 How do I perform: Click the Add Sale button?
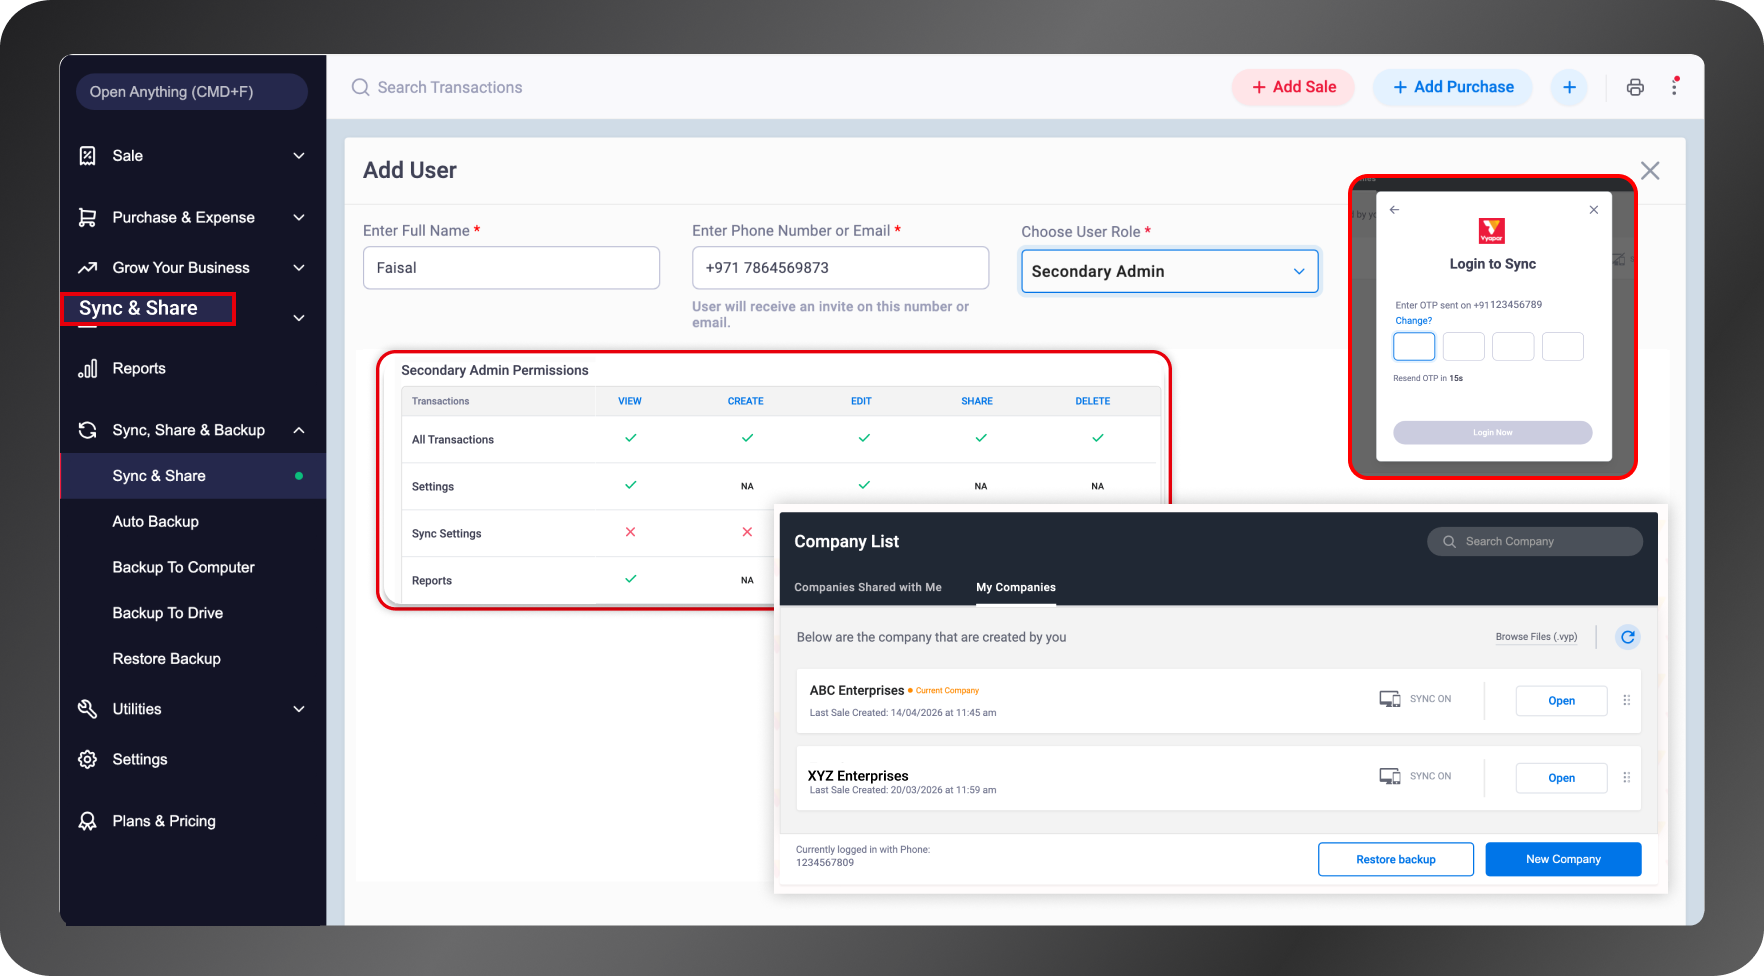[1293, 87]
